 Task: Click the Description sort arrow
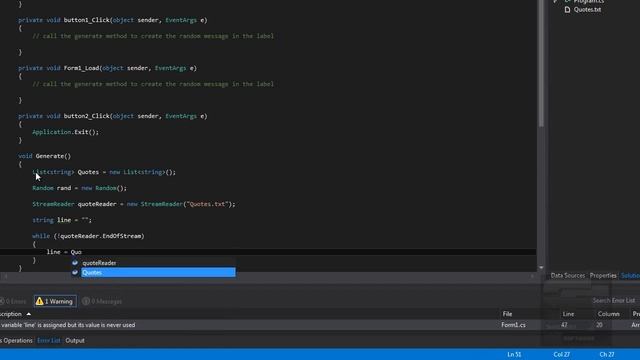coord(29,314)
